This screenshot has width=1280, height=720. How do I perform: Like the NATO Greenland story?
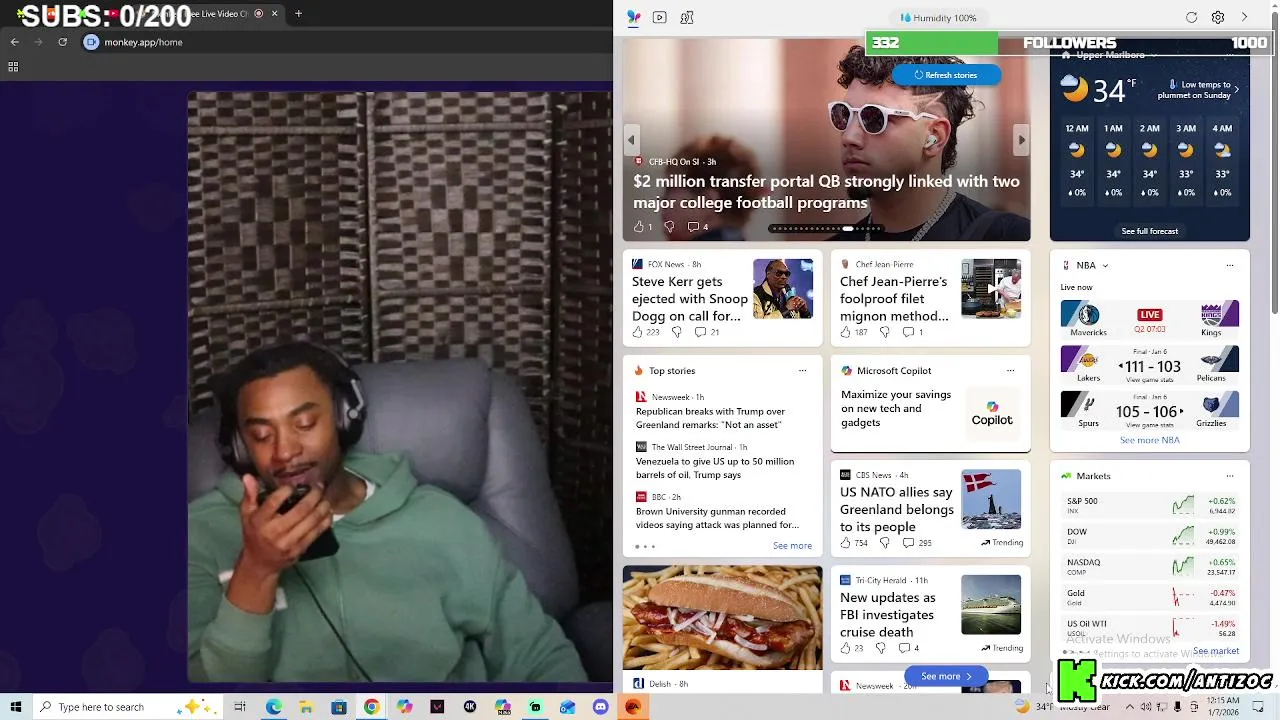pyautogui.click(x=846, y=543)
